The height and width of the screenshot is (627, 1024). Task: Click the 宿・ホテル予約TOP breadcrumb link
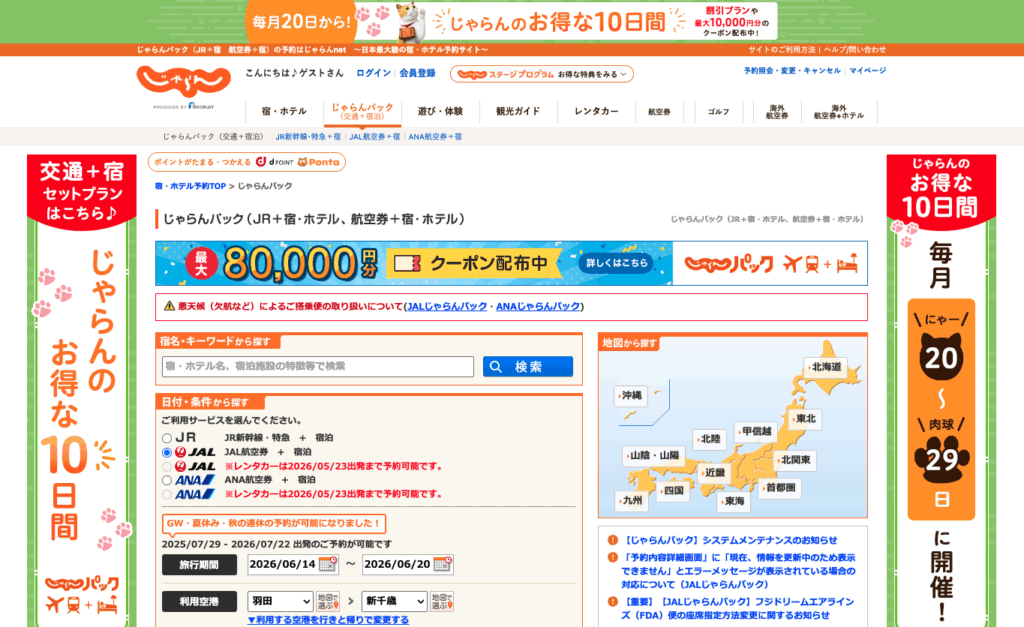190,186
